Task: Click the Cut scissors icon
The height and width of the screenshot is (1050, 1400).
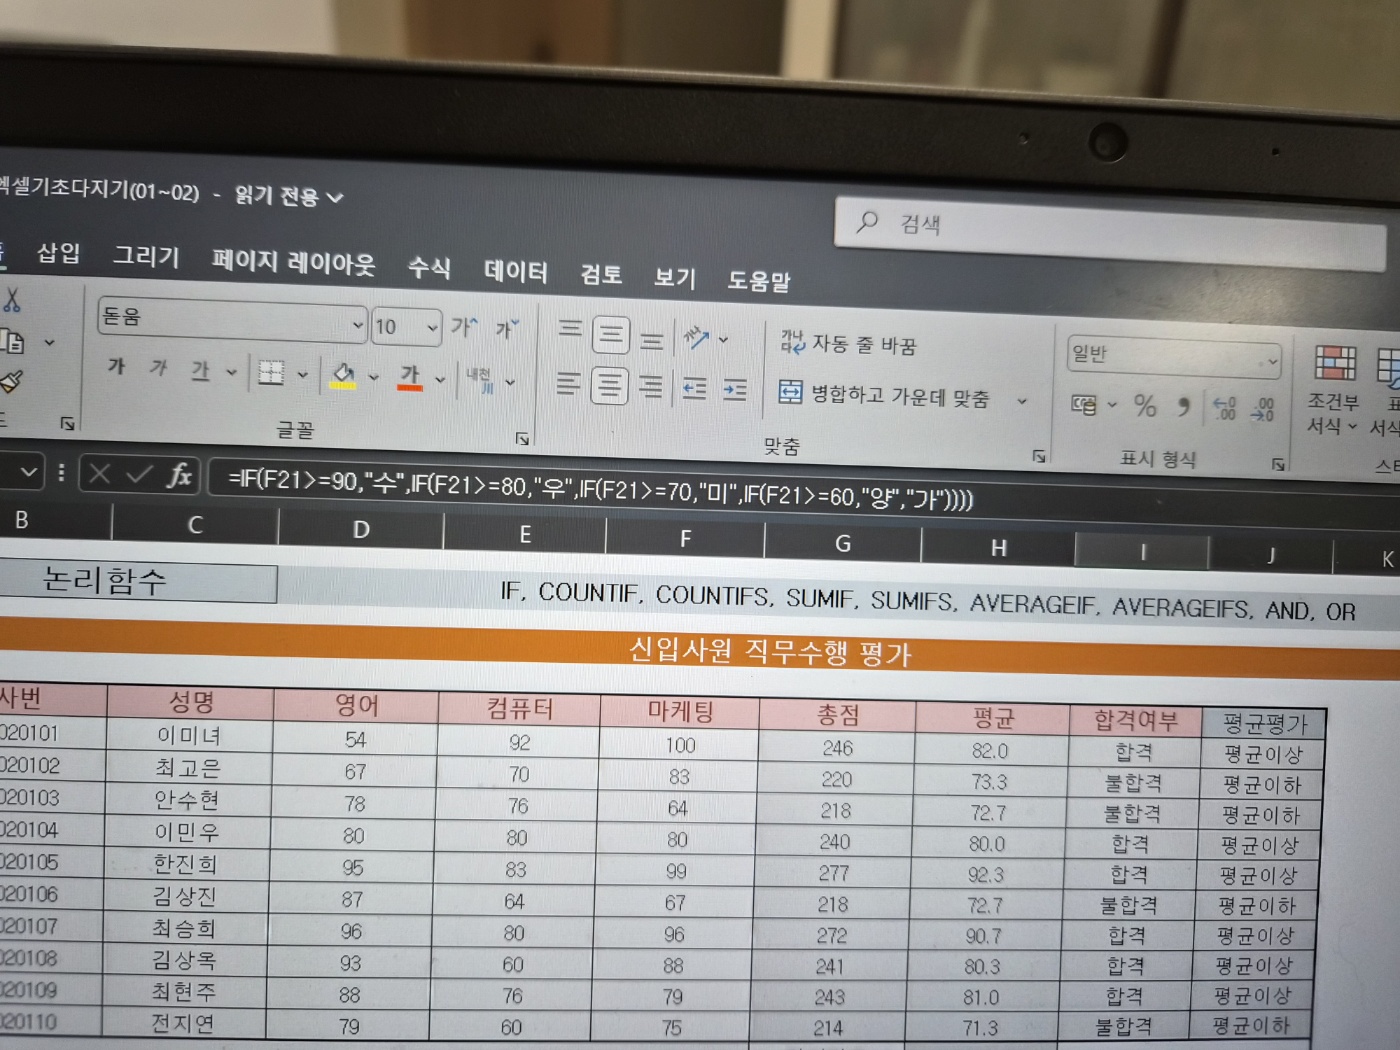Action: tap(12, 300)
